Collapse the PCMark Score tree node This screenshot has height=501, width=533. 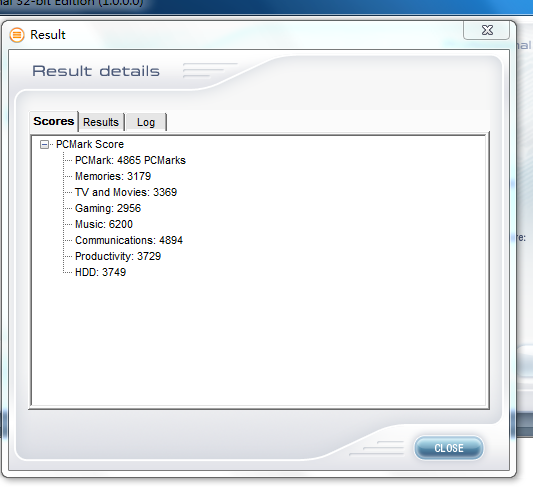pyautogui.click(x=44, y=144)
